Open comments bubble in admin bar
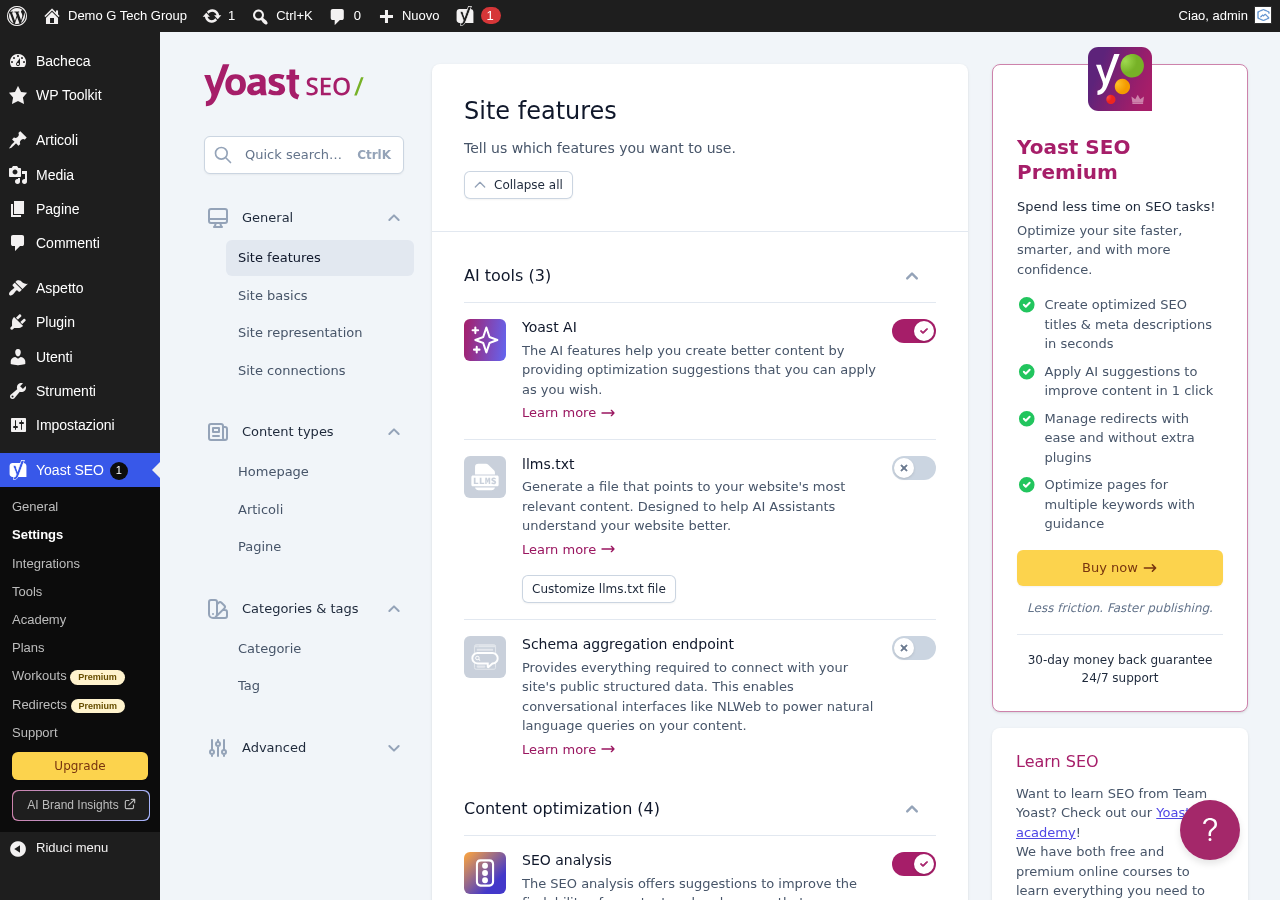Screen dimensions: 1280x900 (345, 15)
